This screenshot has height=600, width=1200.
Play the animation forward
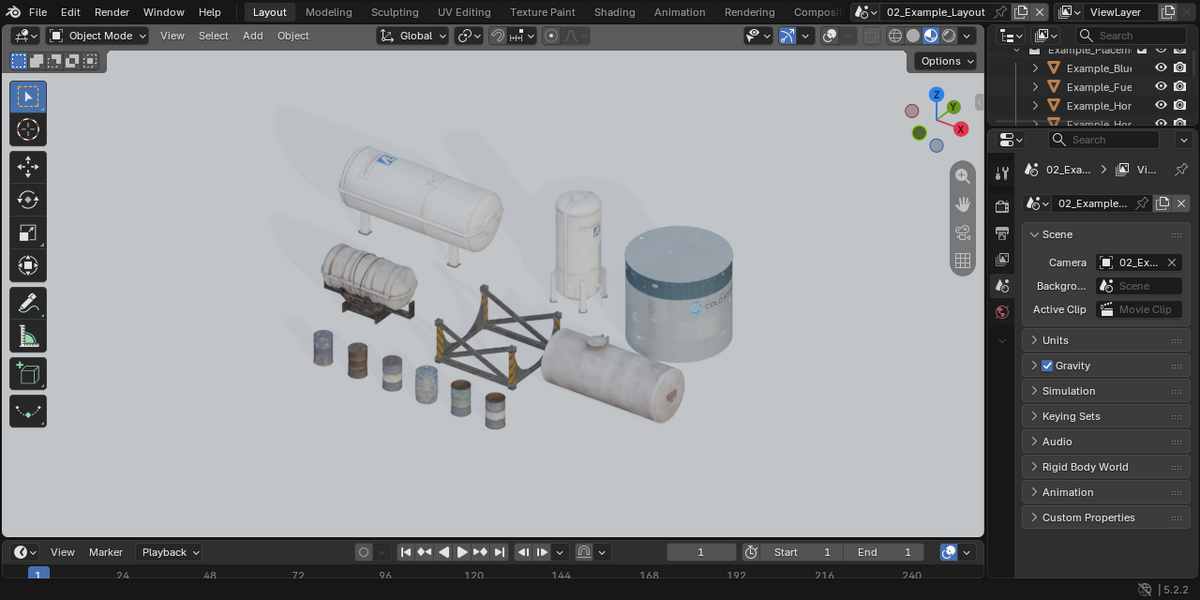point(462,552)
